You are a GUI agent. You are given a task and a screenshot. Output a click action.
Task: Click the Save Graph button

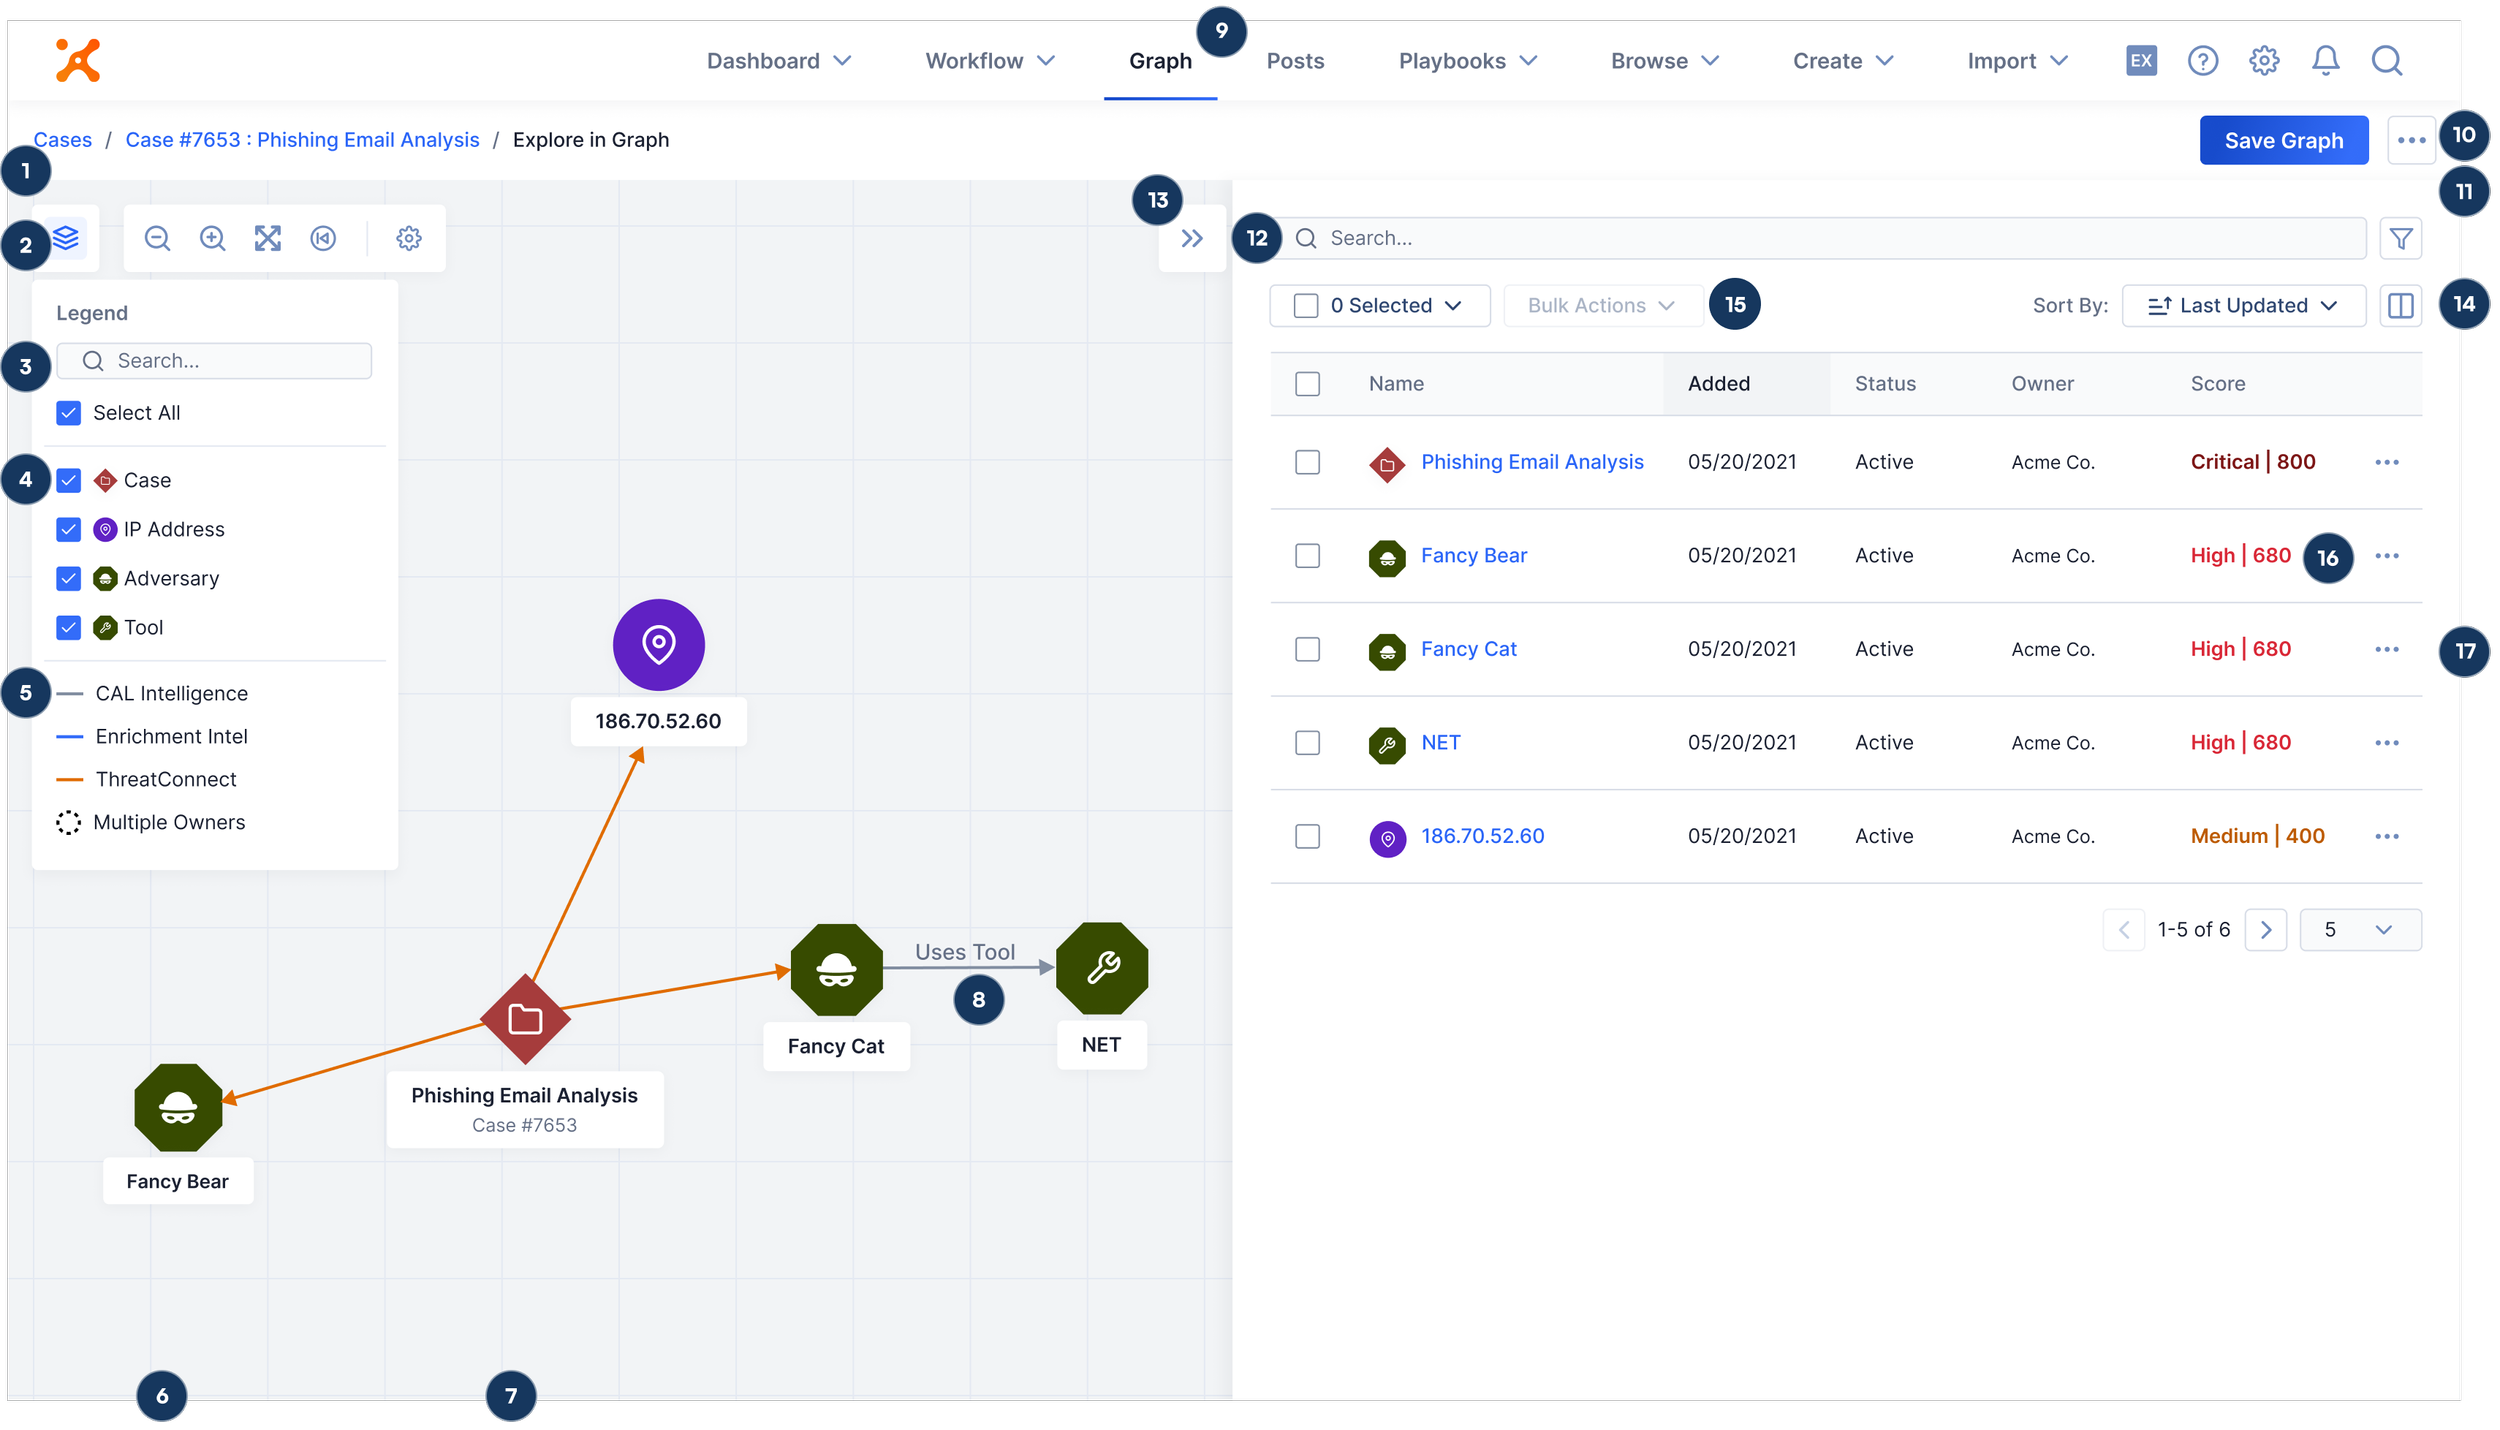click(x=2283, y=140)
